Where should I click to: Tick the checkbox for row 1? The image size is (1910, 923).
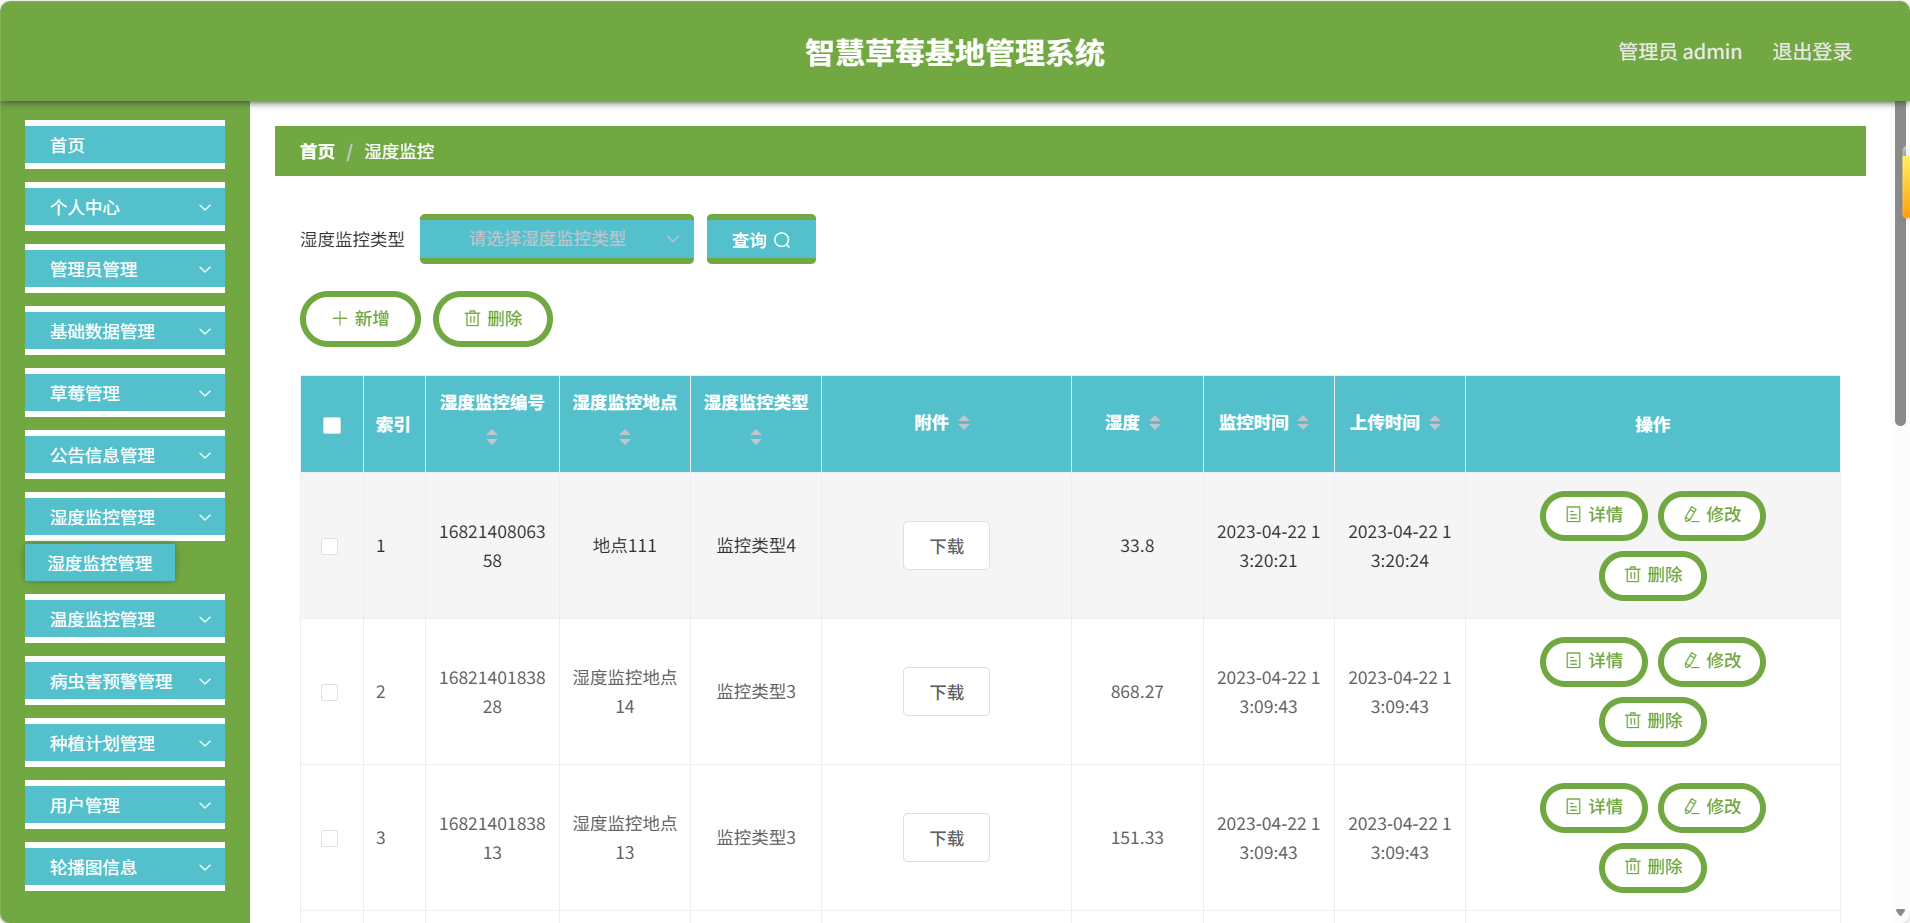click(329, 546)
